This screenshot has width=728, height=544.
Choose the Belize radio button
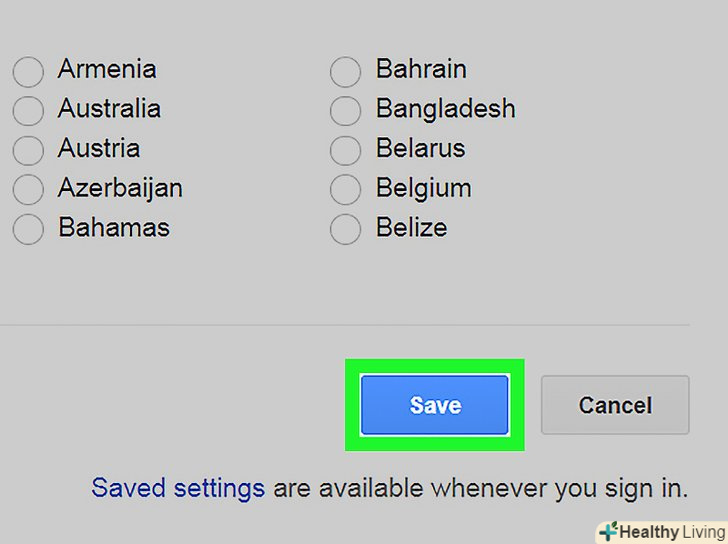pyautogui.click(x=345, y=229)
